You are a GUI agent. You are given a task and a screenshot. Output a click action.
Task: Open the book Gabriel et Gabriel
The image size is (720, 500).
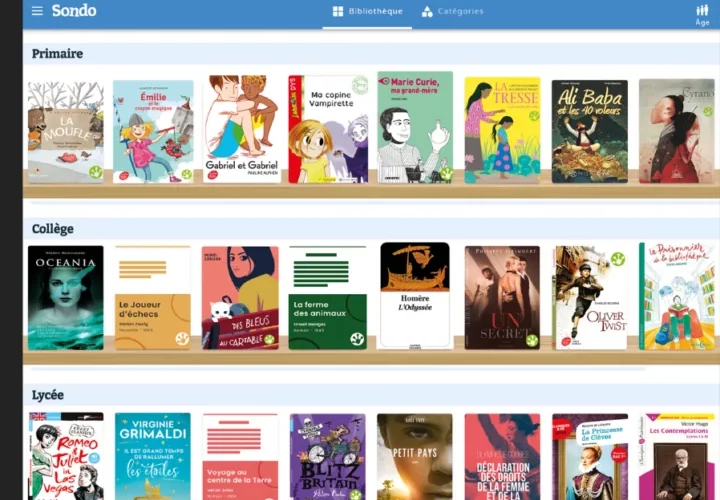coord(242,129)
